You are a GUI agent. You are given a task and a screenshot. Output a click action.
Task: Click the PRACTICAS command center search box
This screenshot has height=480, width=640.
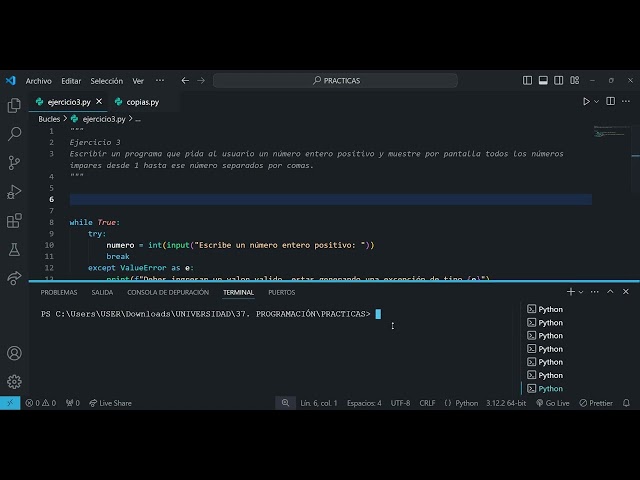335,80
